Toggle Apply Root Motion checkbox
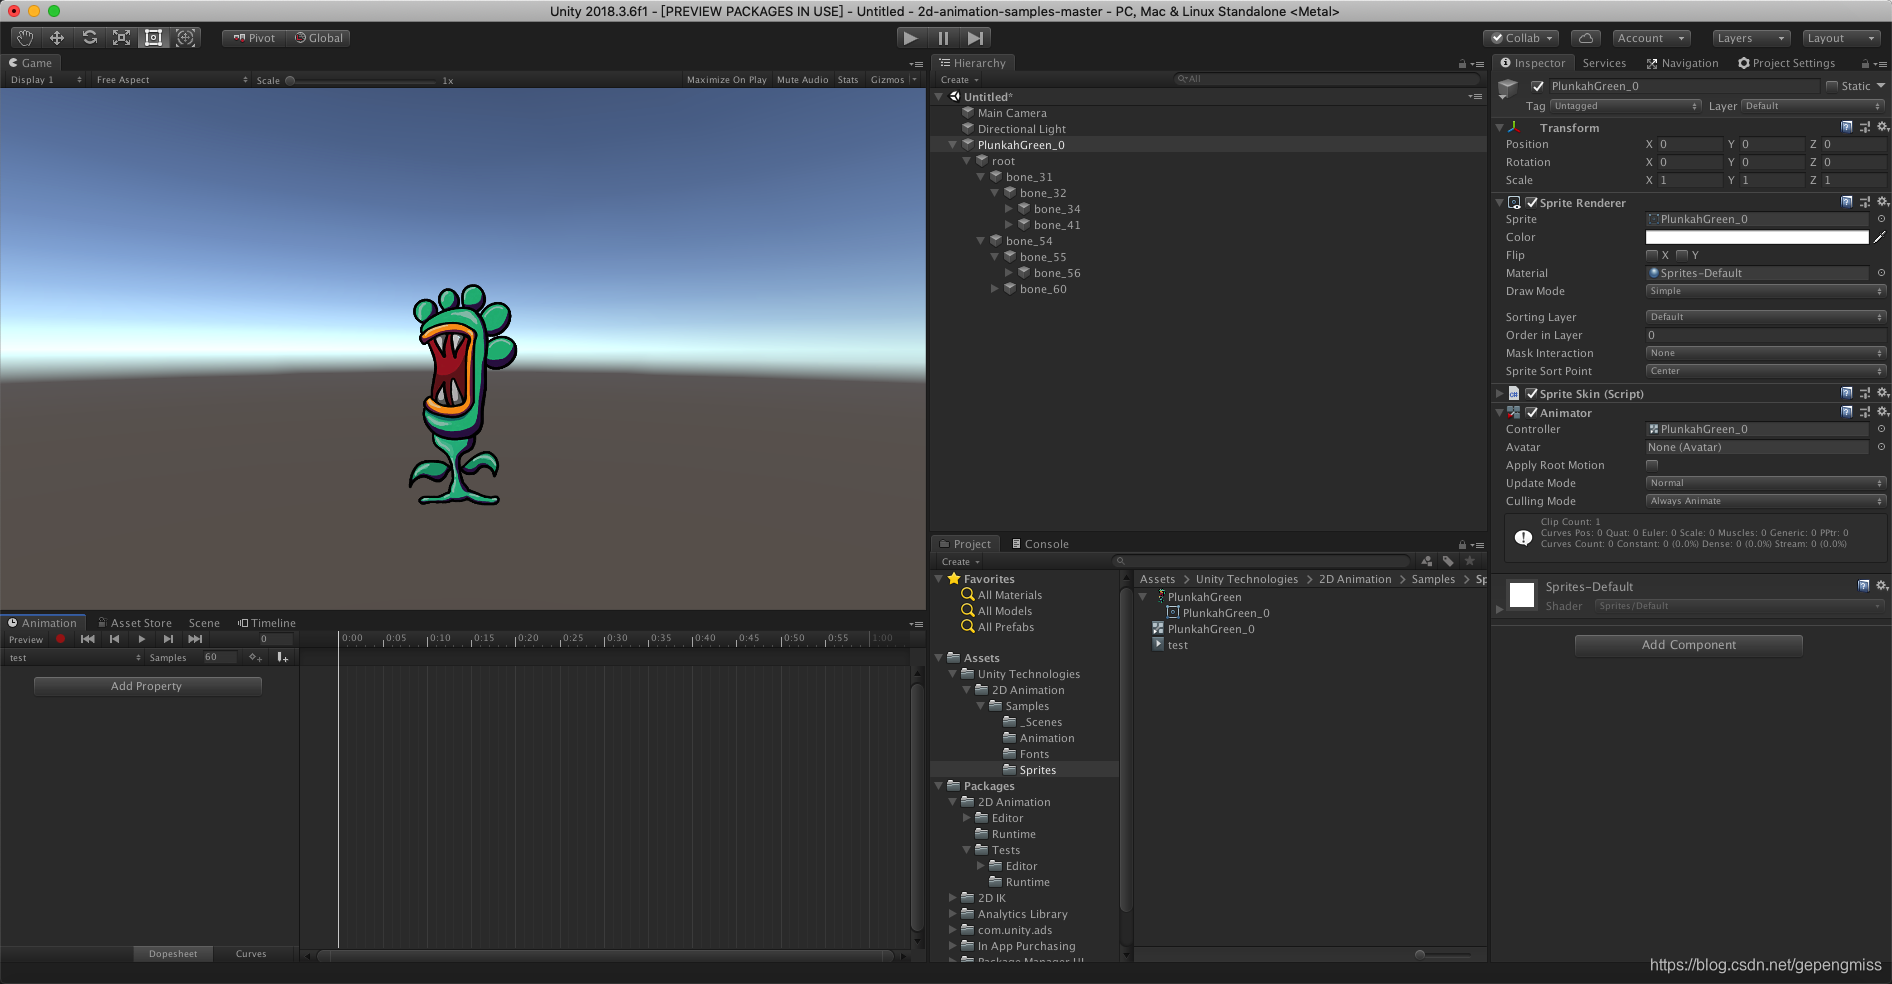Viewport: 1892px width, 984px height. tap(1652, 465)
